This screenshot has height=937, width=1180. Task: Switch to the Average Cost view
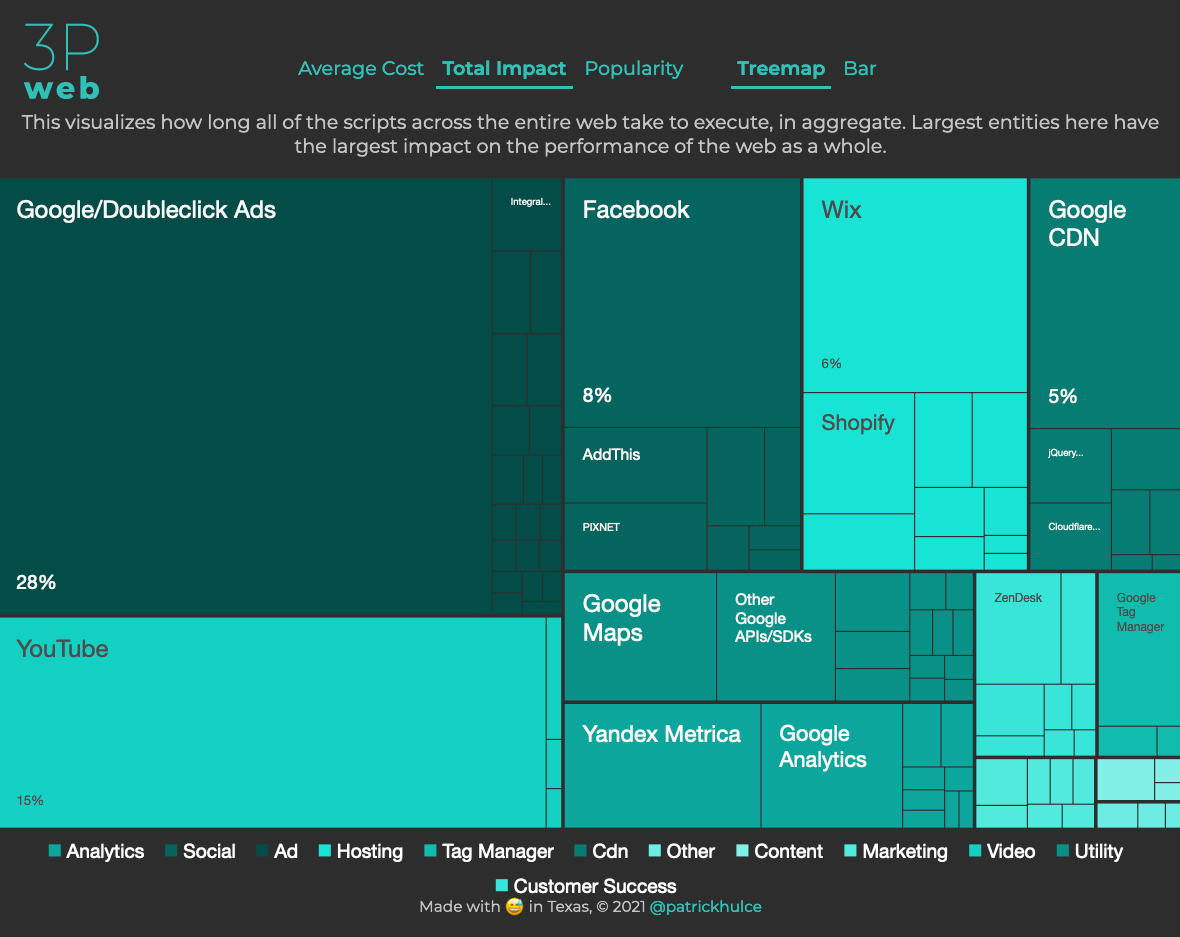(x=360, y=68)
